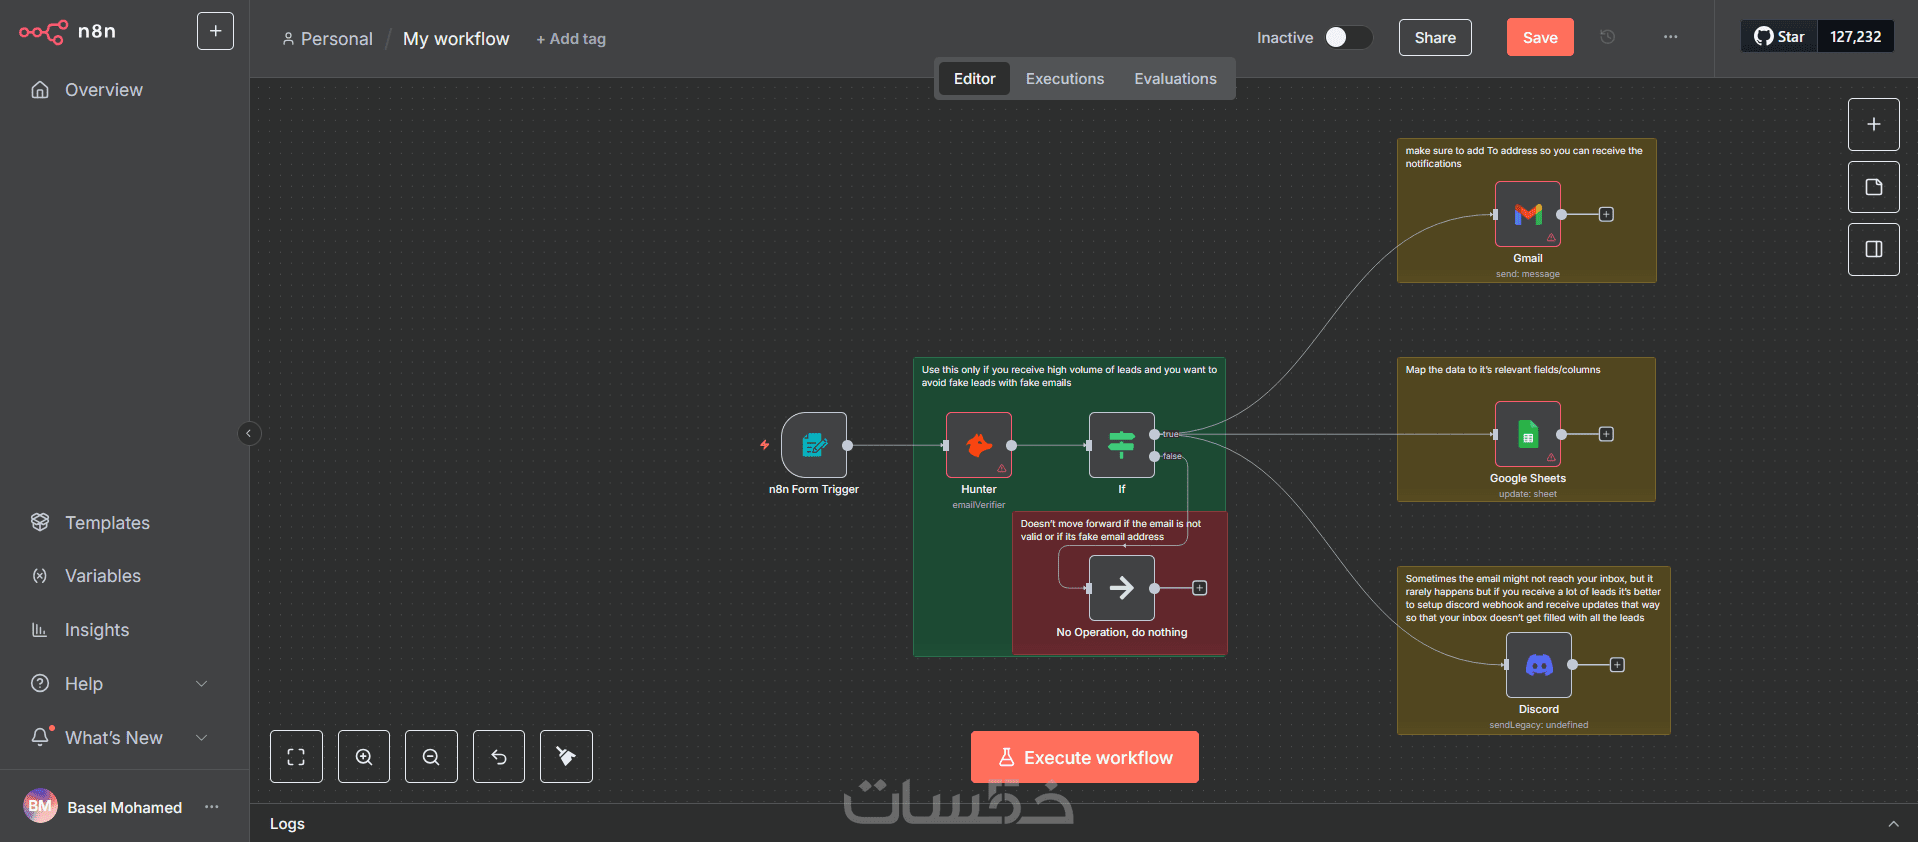The image size is (1918, 842).
Task: Click the Form Trigger lightning bolt icon
Action: click(x=765, y=445)
